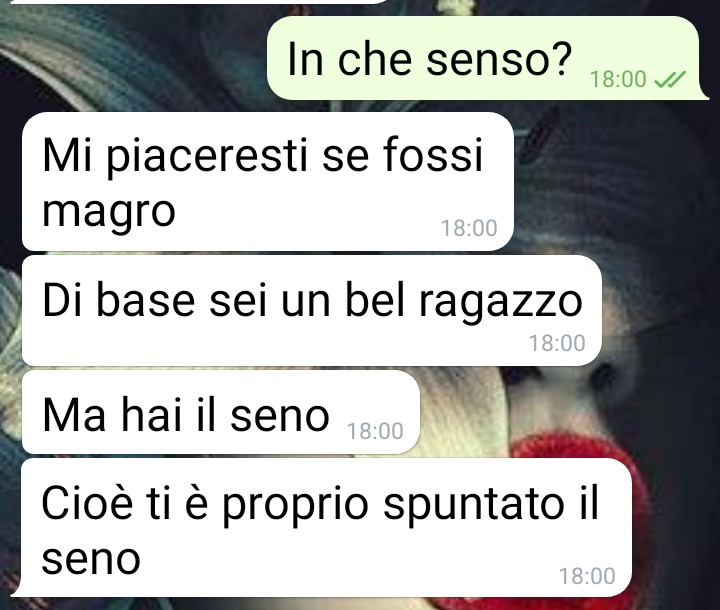The height and width of the screenshot is (610, 720).
Task: Select the "Ma hai il seno" message bubble
Action: (x=221, y=412)
